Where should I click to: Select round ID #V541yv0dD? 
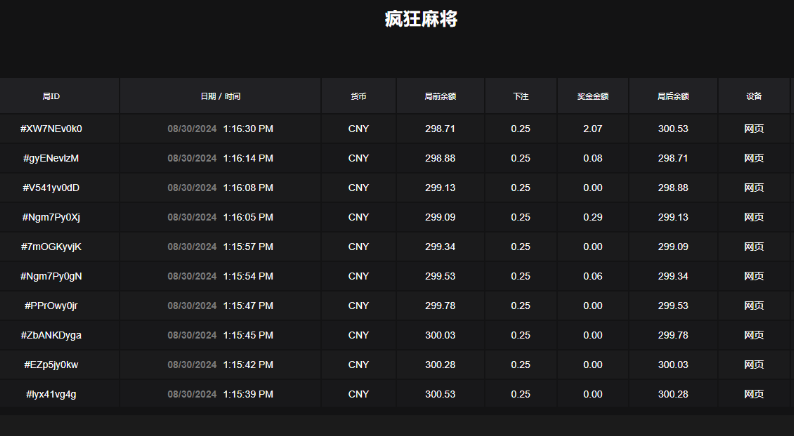tap(51, 188)
